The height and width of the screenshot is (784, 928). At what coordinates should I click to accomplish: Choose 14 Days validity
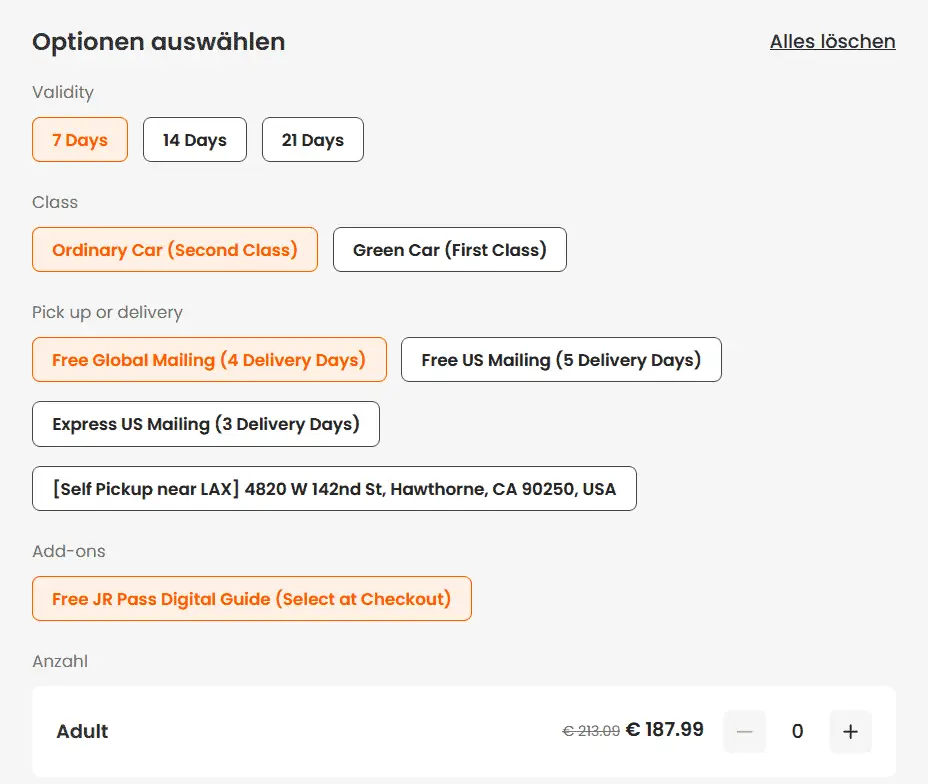click(195, 140)
